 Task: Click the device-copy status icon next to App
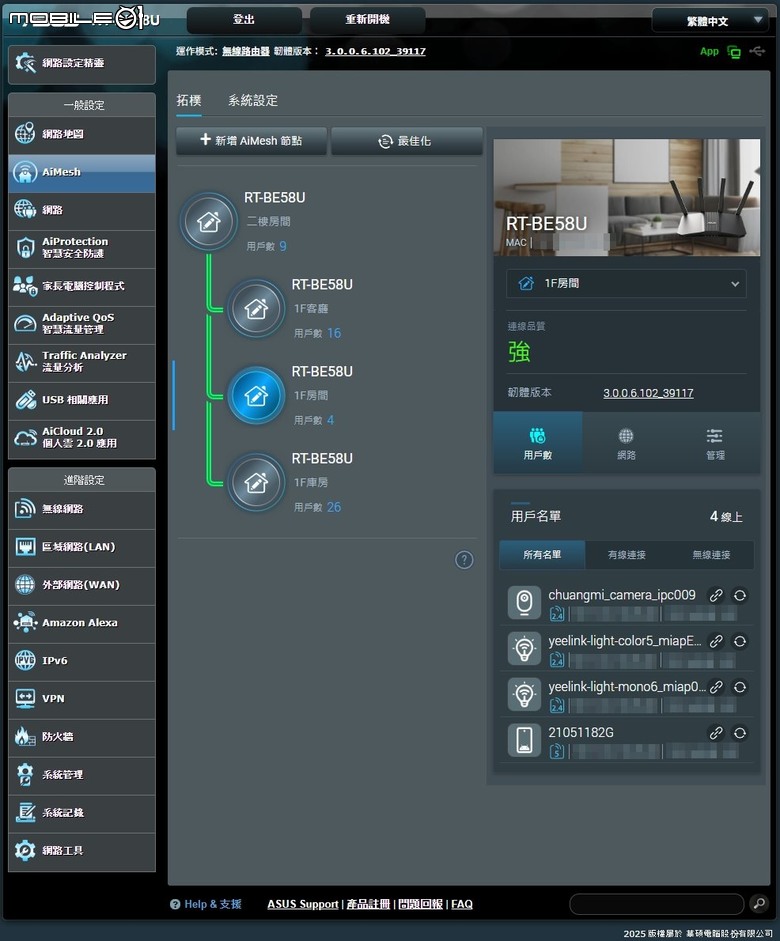734,52
